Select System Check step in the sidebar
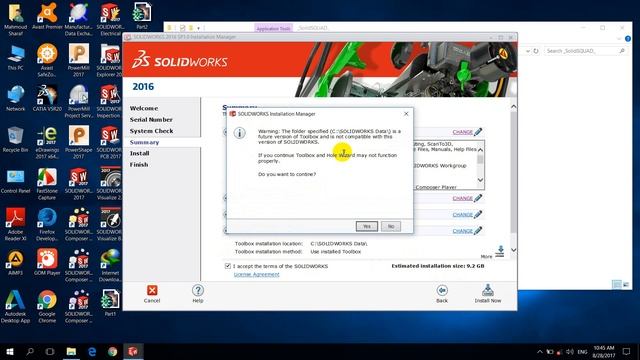 151,131
